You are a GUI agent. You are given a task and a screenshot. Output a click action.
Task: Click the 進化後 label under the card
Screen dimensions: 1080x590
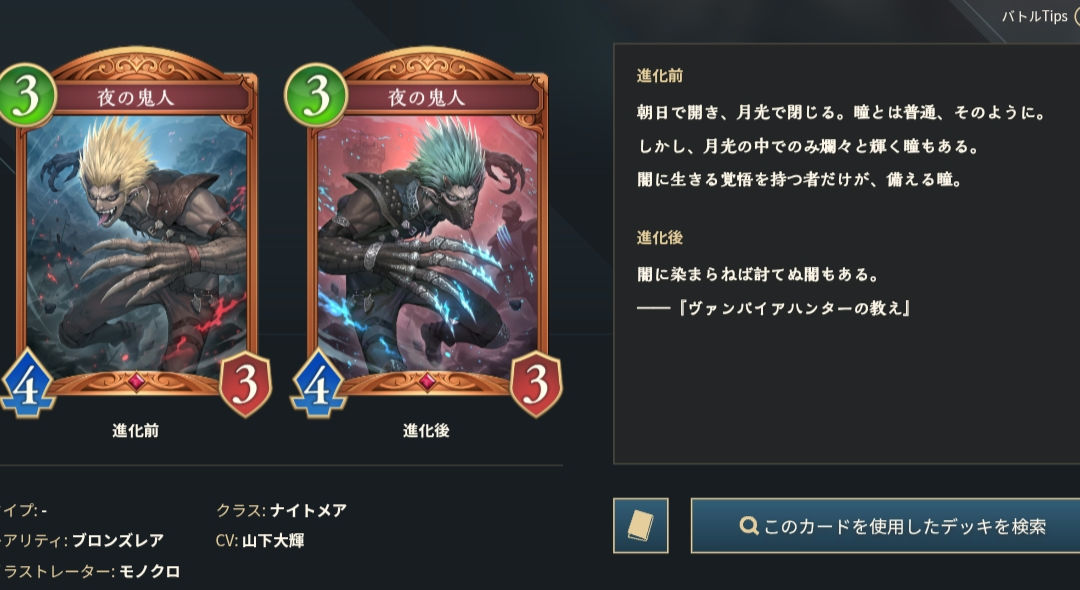coord(426,431)
